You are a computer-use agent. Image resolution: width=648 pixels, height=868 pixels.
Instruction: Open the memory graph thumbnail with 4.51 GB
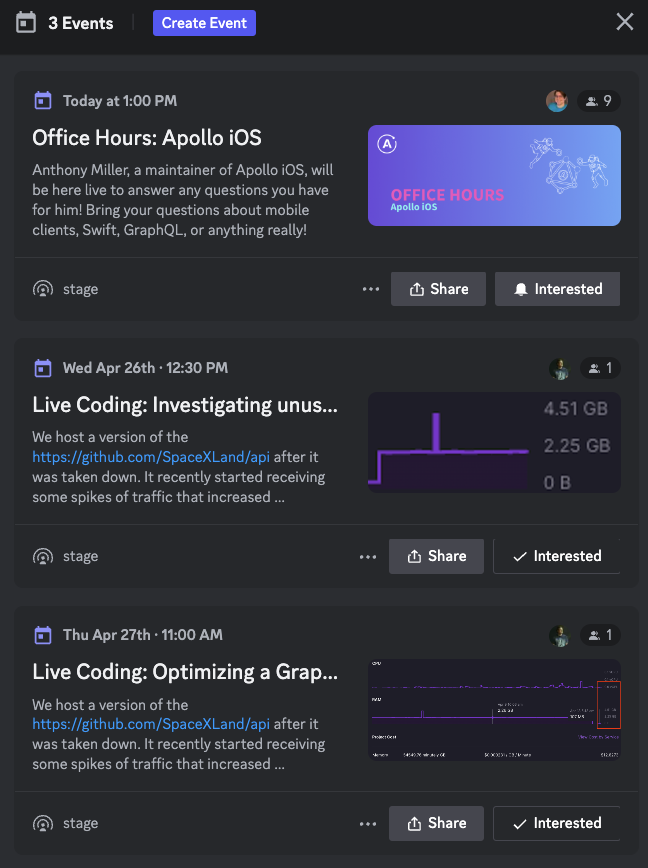tap(494, 442)
